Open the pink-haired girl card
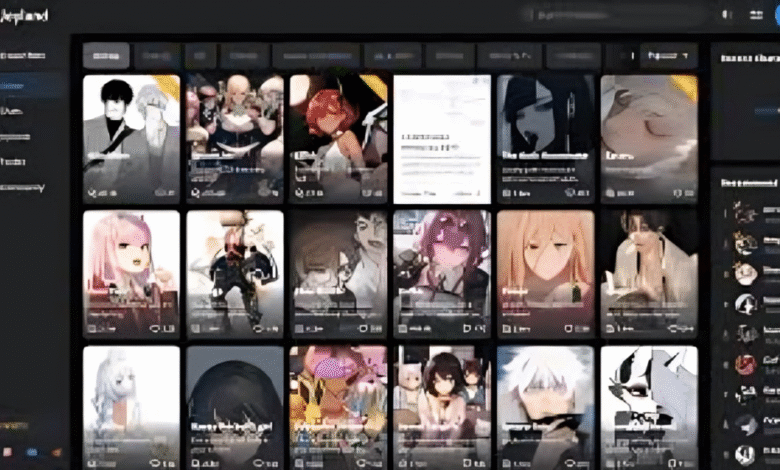This screenshot has height=470, width=780. 131,274
